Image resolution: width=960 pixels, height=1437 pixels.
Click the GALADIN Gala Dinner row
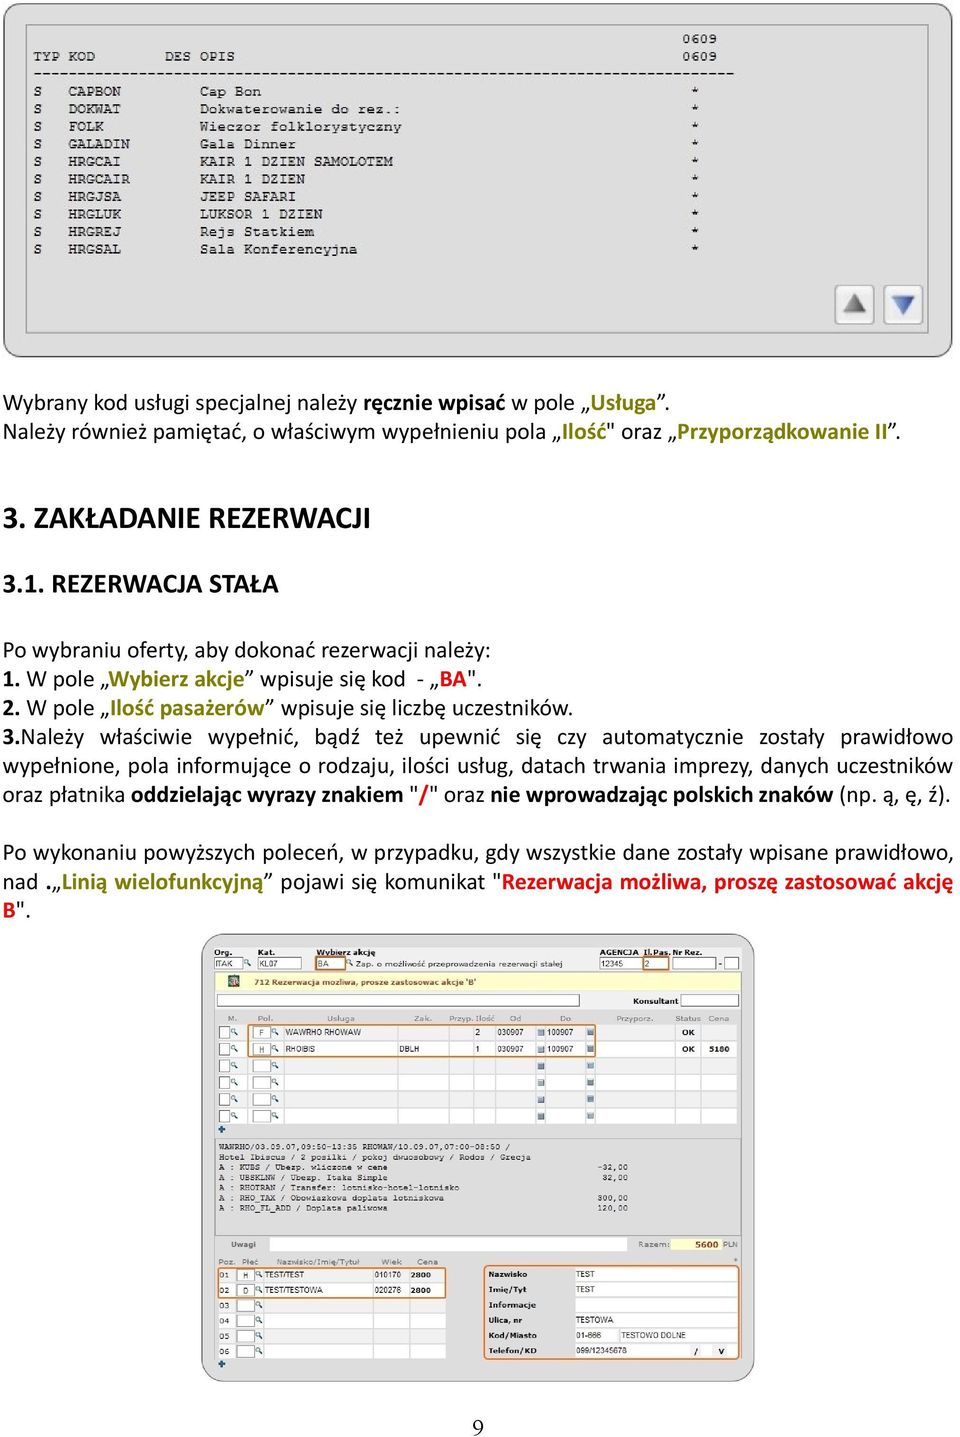366,144
